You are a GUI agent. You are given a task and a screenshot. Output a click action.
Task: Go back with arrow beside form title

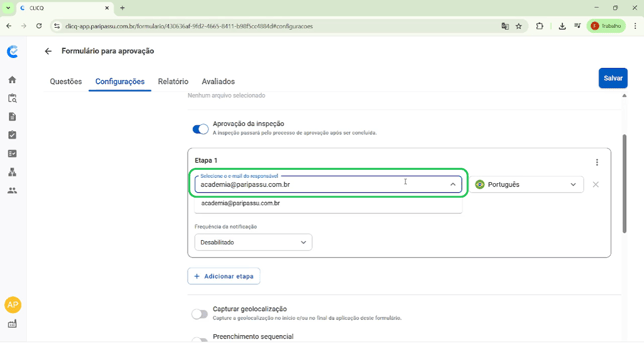click(48, 51)
